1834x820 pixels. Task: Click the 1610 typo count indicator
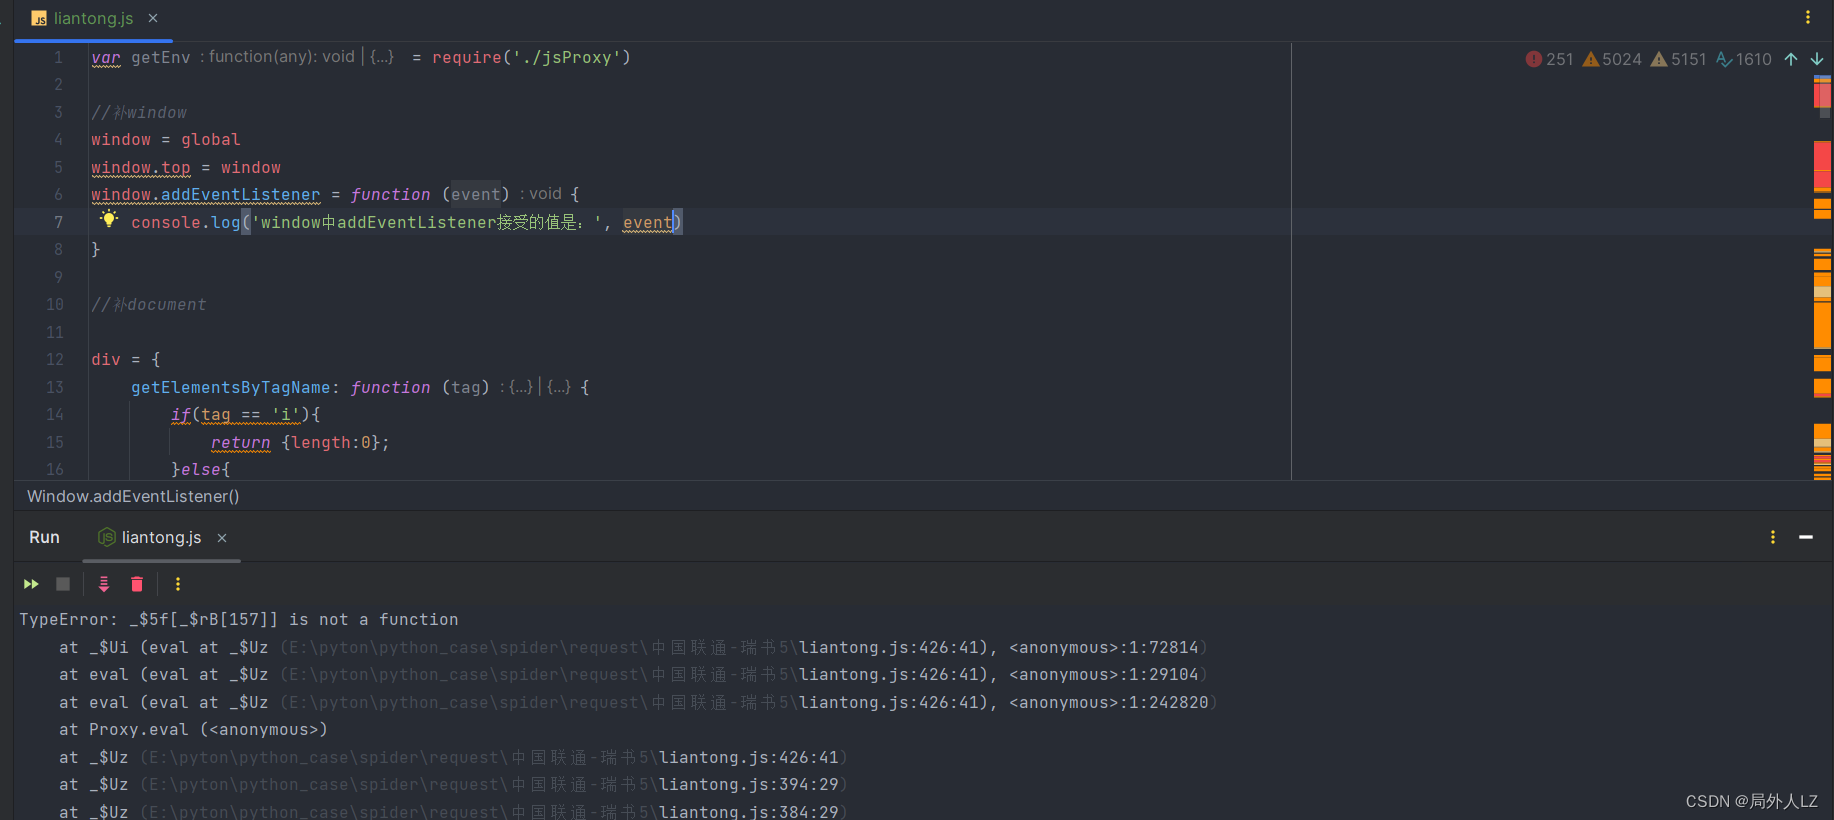point(1743,59)
